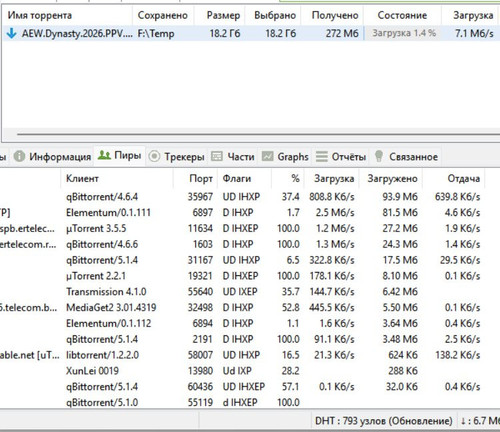
Task: Select peer libtorrent/1.2.2.0
Action: click(102, 355)
